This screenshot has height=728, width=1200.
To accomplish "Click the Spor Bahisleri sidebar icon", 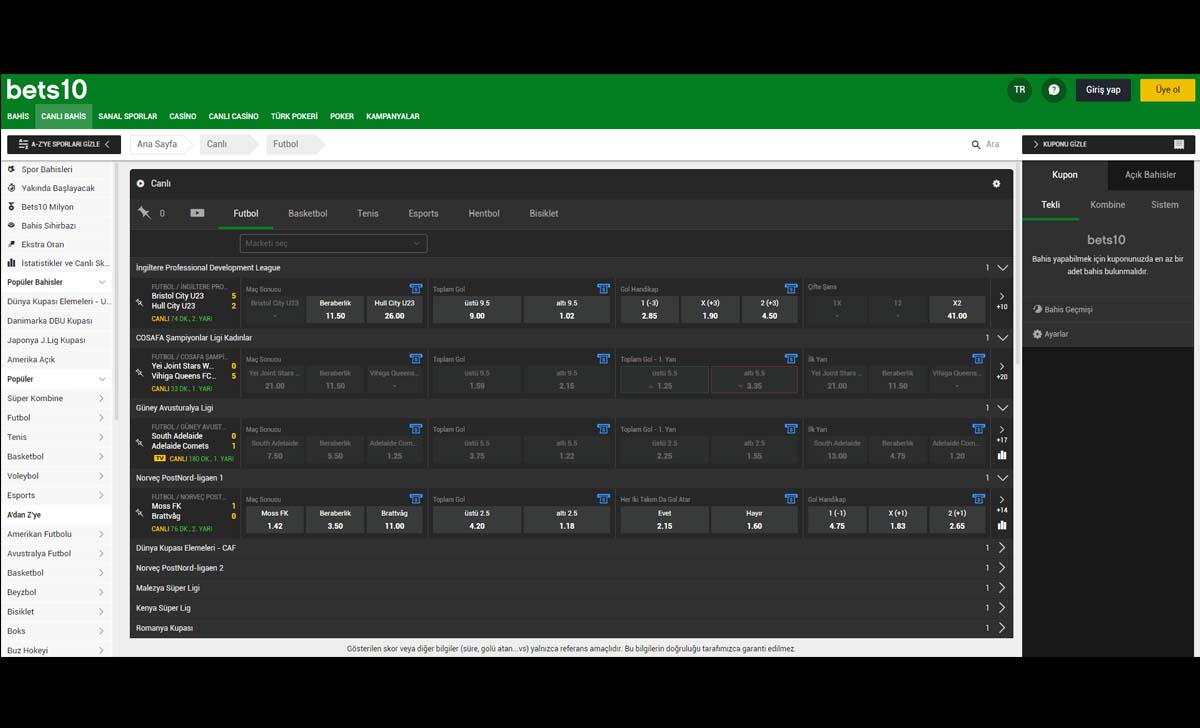I will [x=11, y=169].
